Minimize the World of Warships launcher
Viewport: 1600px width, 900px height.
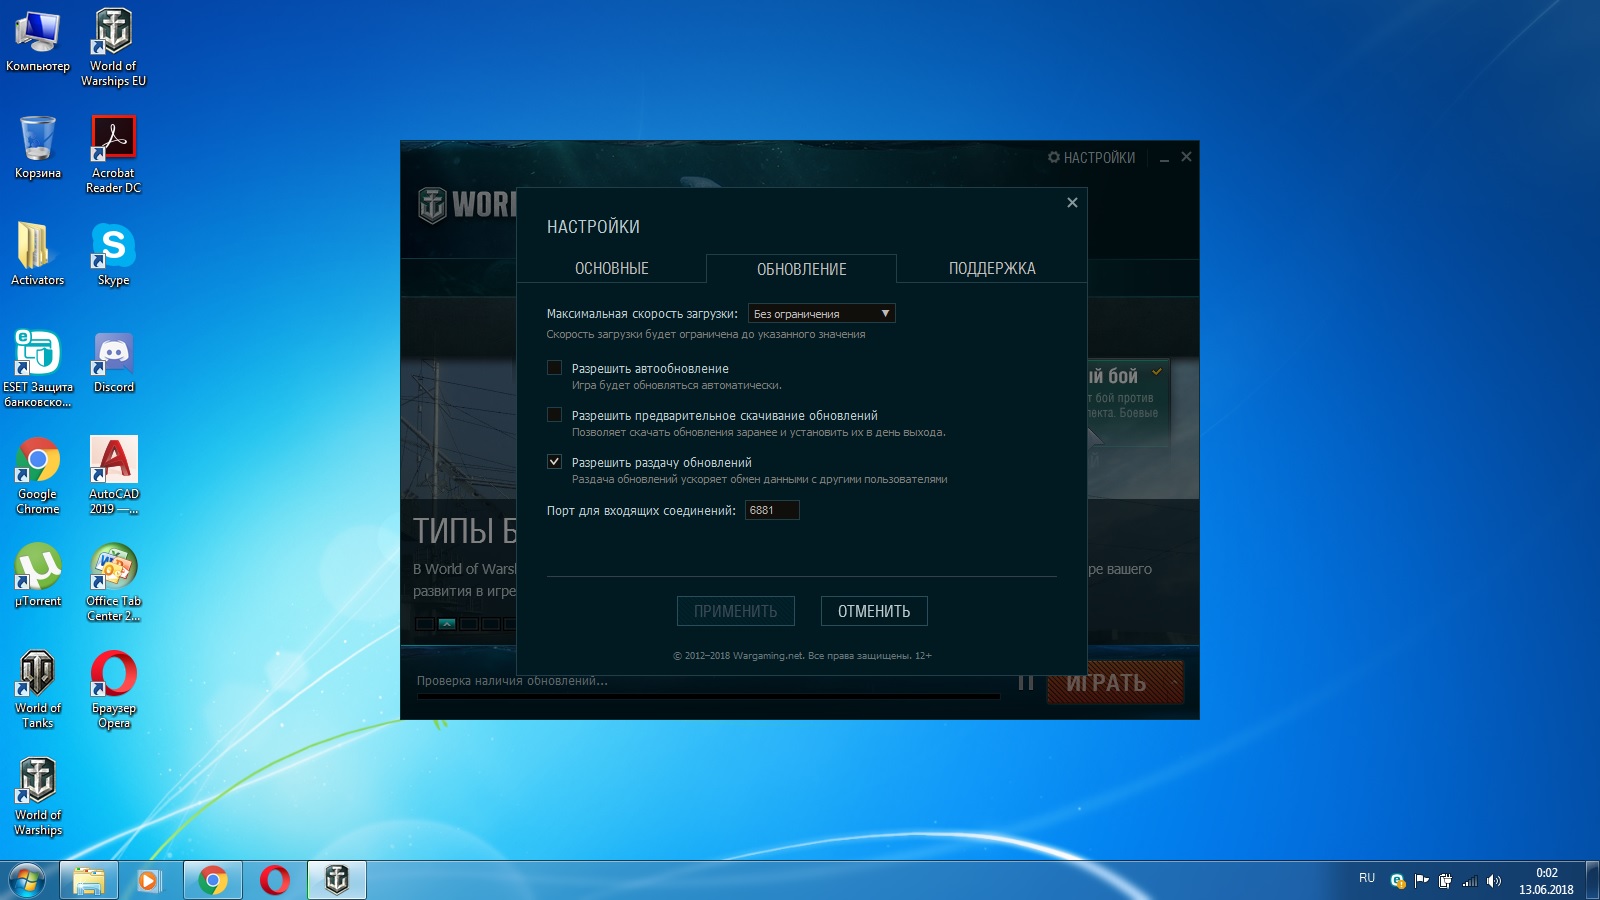(x=1164, y=158)
